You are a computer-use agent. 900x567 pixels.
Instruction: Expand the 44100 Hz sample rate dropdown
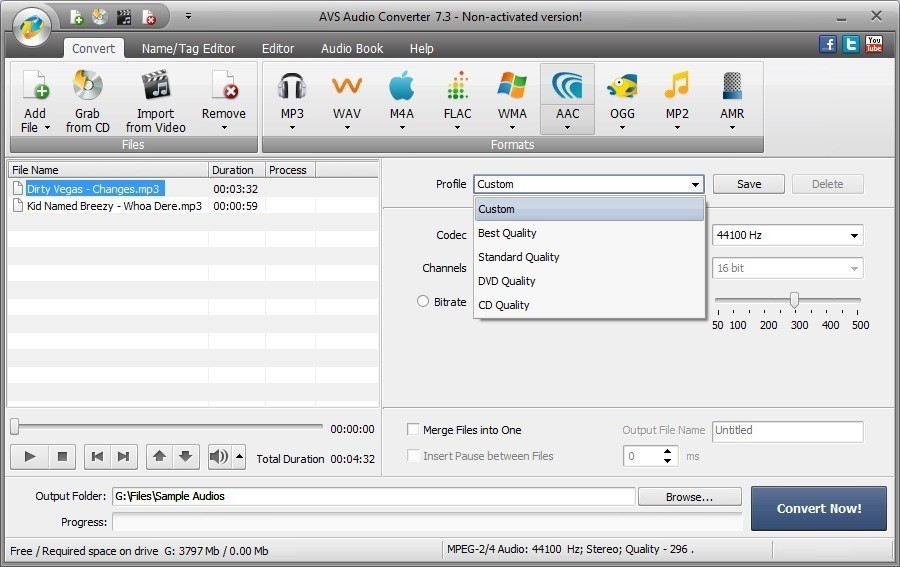click(854, 235)
